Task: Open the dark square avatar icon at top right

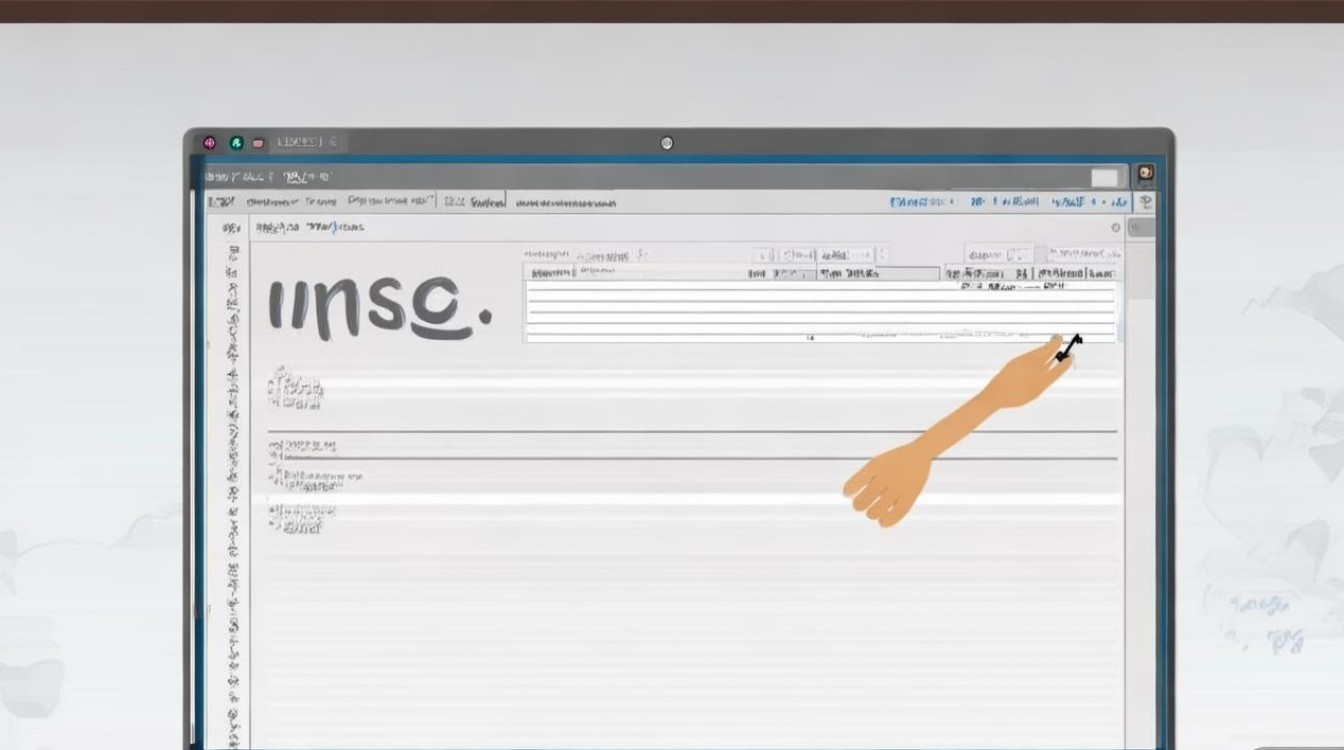Action: (1145, 173)
